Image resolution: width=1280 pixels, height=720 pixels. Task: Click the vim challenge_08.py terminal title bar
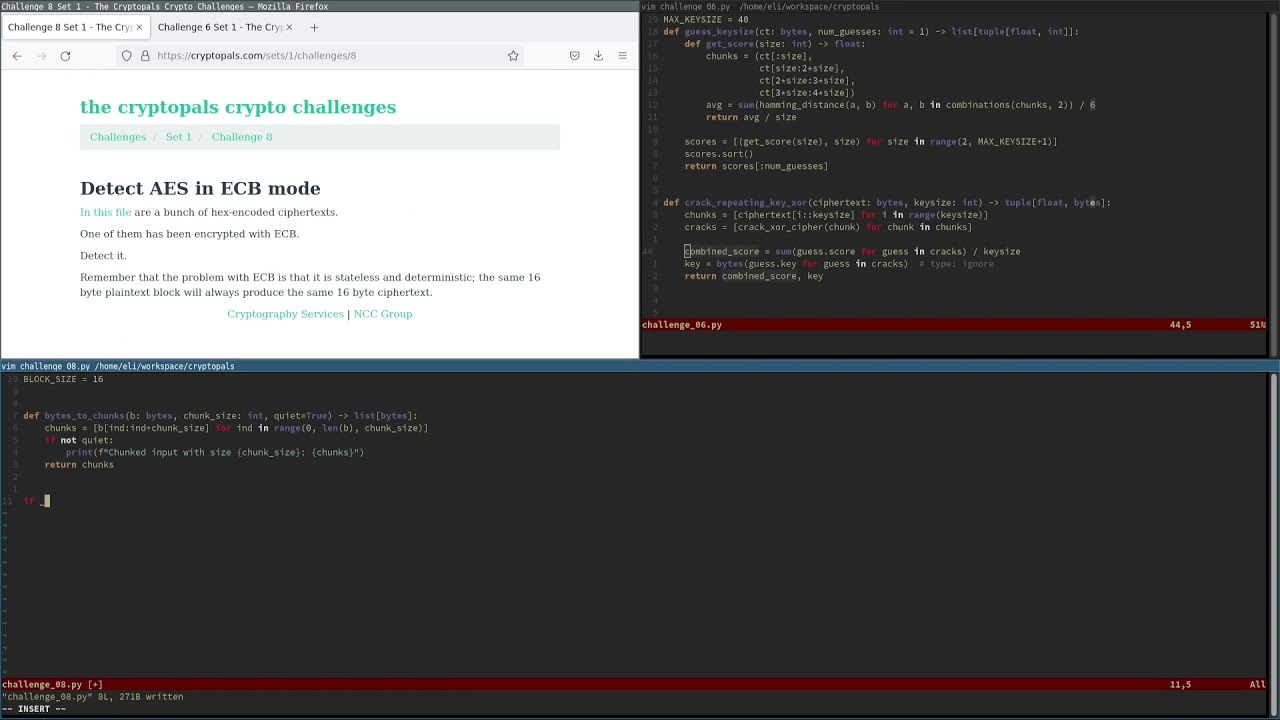click(640, 366)
